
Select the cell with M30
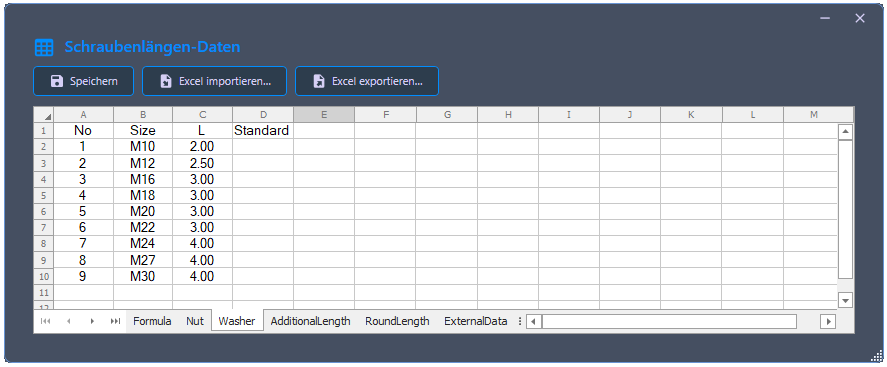pyautogui.click(x=143, y=277)
